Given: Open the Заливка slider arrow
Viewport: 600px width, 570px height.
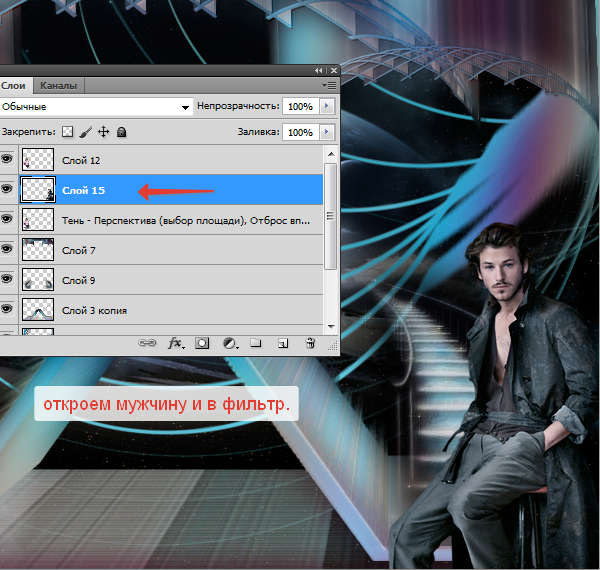Looking at the screenshot, I should pos(326,132).
